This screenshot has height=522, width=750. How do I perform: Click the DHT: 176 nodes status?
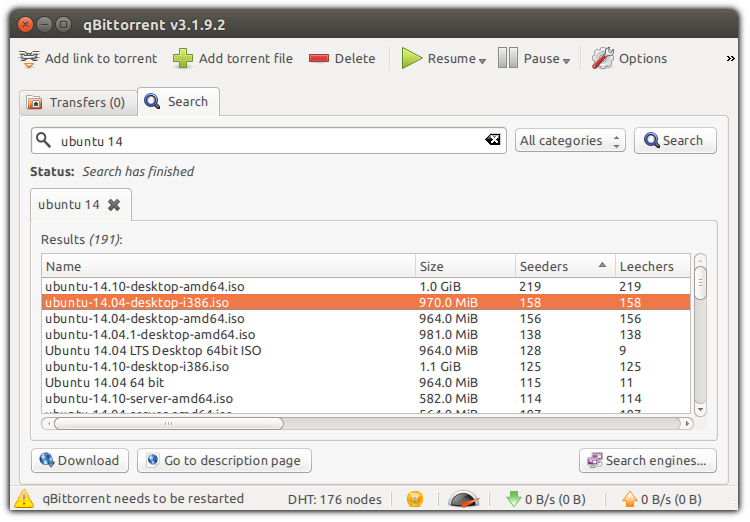pos(334,500)
